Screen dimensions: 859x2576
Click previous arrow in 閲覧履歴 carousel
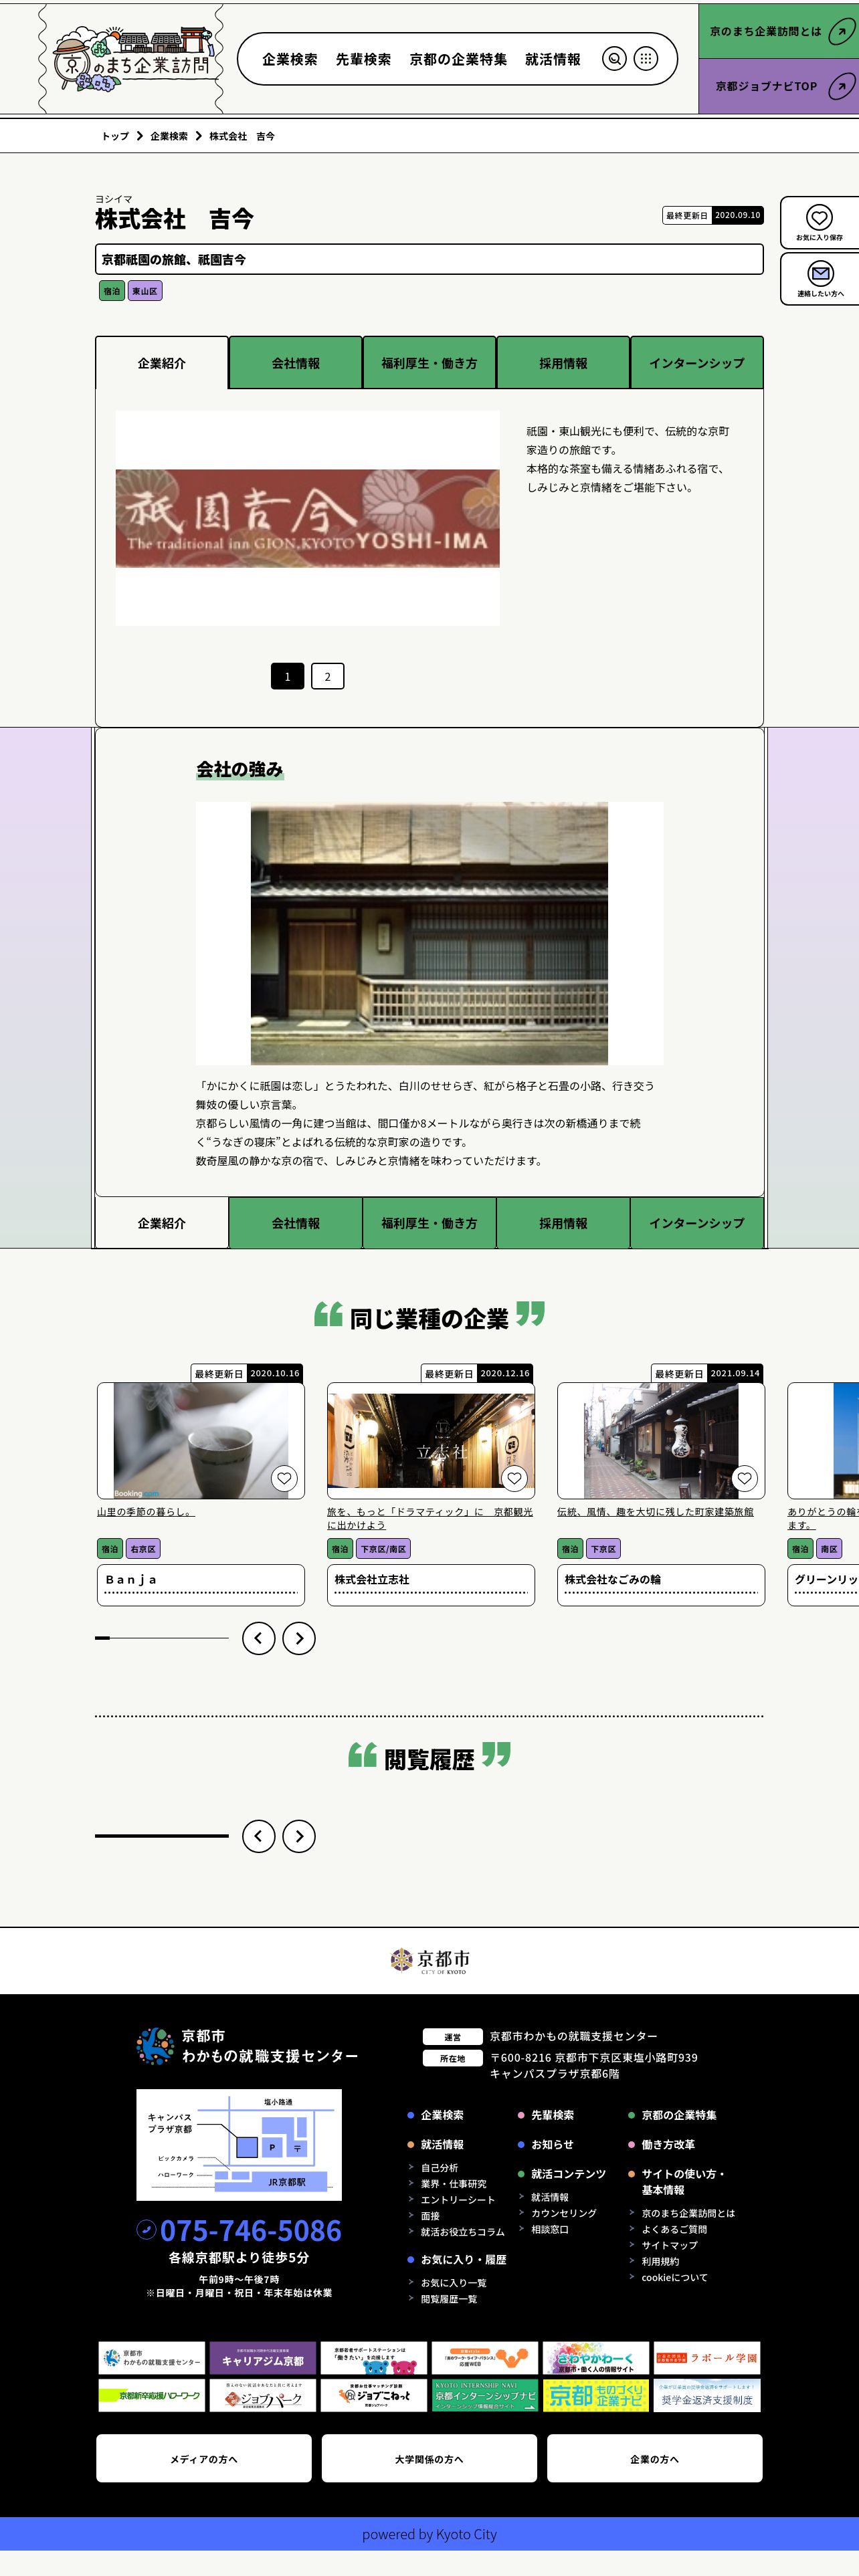coord(258,1836)
